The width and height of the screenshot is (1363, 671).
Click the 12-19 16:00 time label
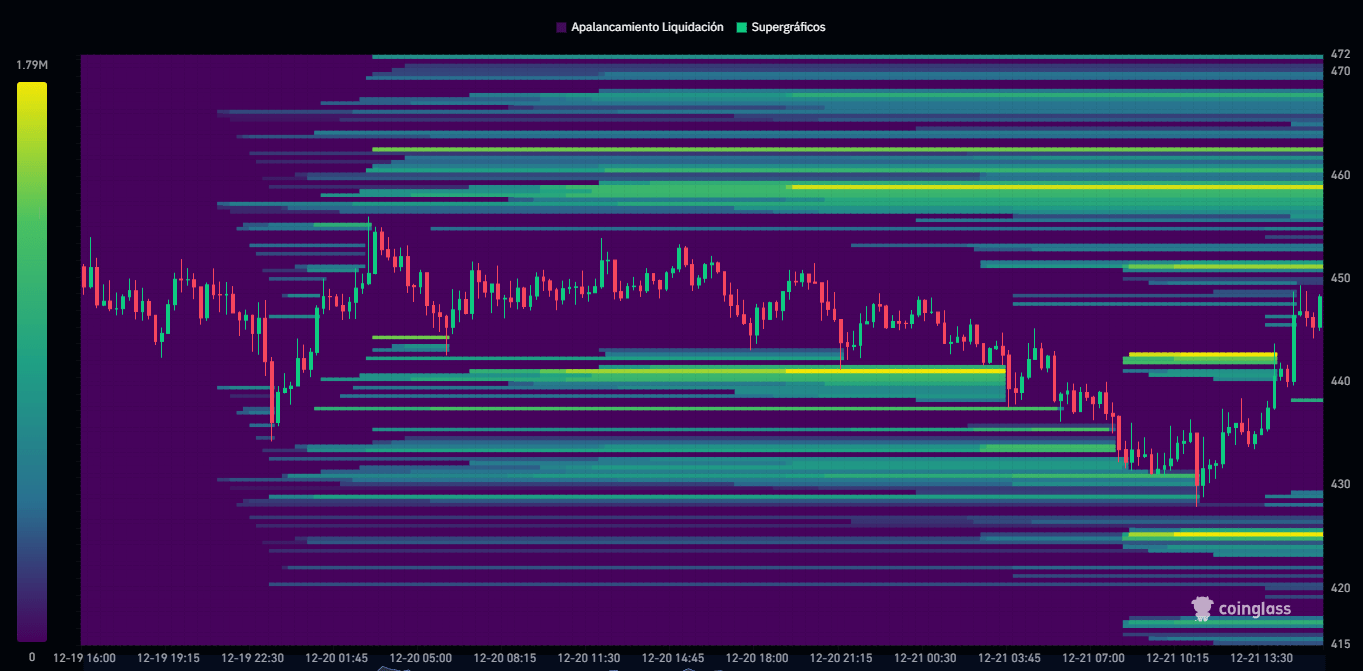[84, 658]
